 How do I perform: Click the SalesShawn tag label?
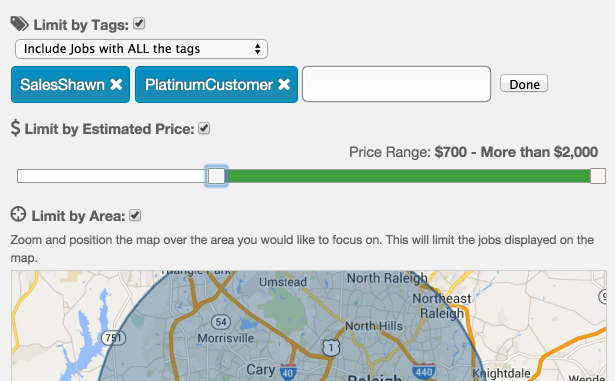(x=62, y=85)
